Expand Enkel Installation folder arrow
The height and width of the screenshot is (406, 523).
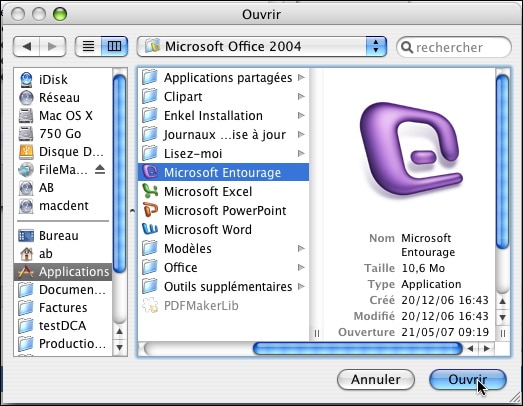click(301, 115)
